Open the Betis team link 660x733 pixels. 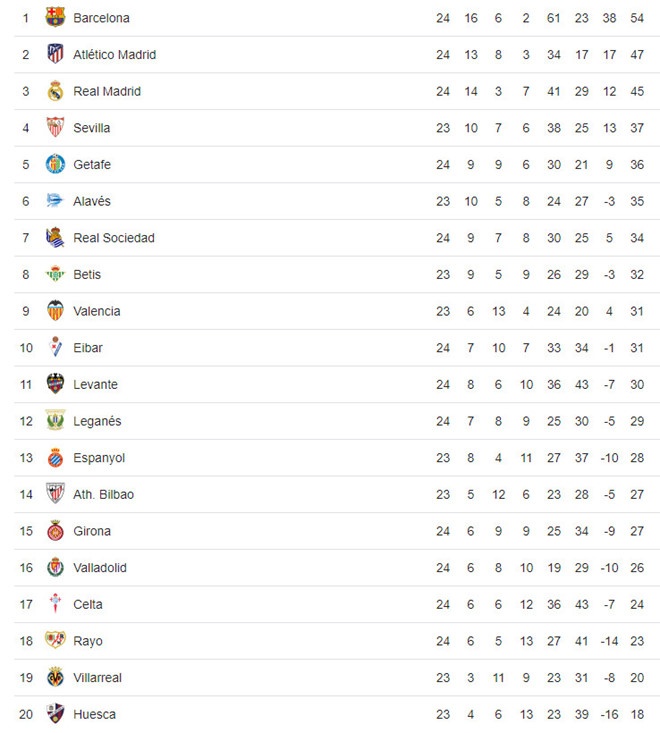click(x=87, y=274)
